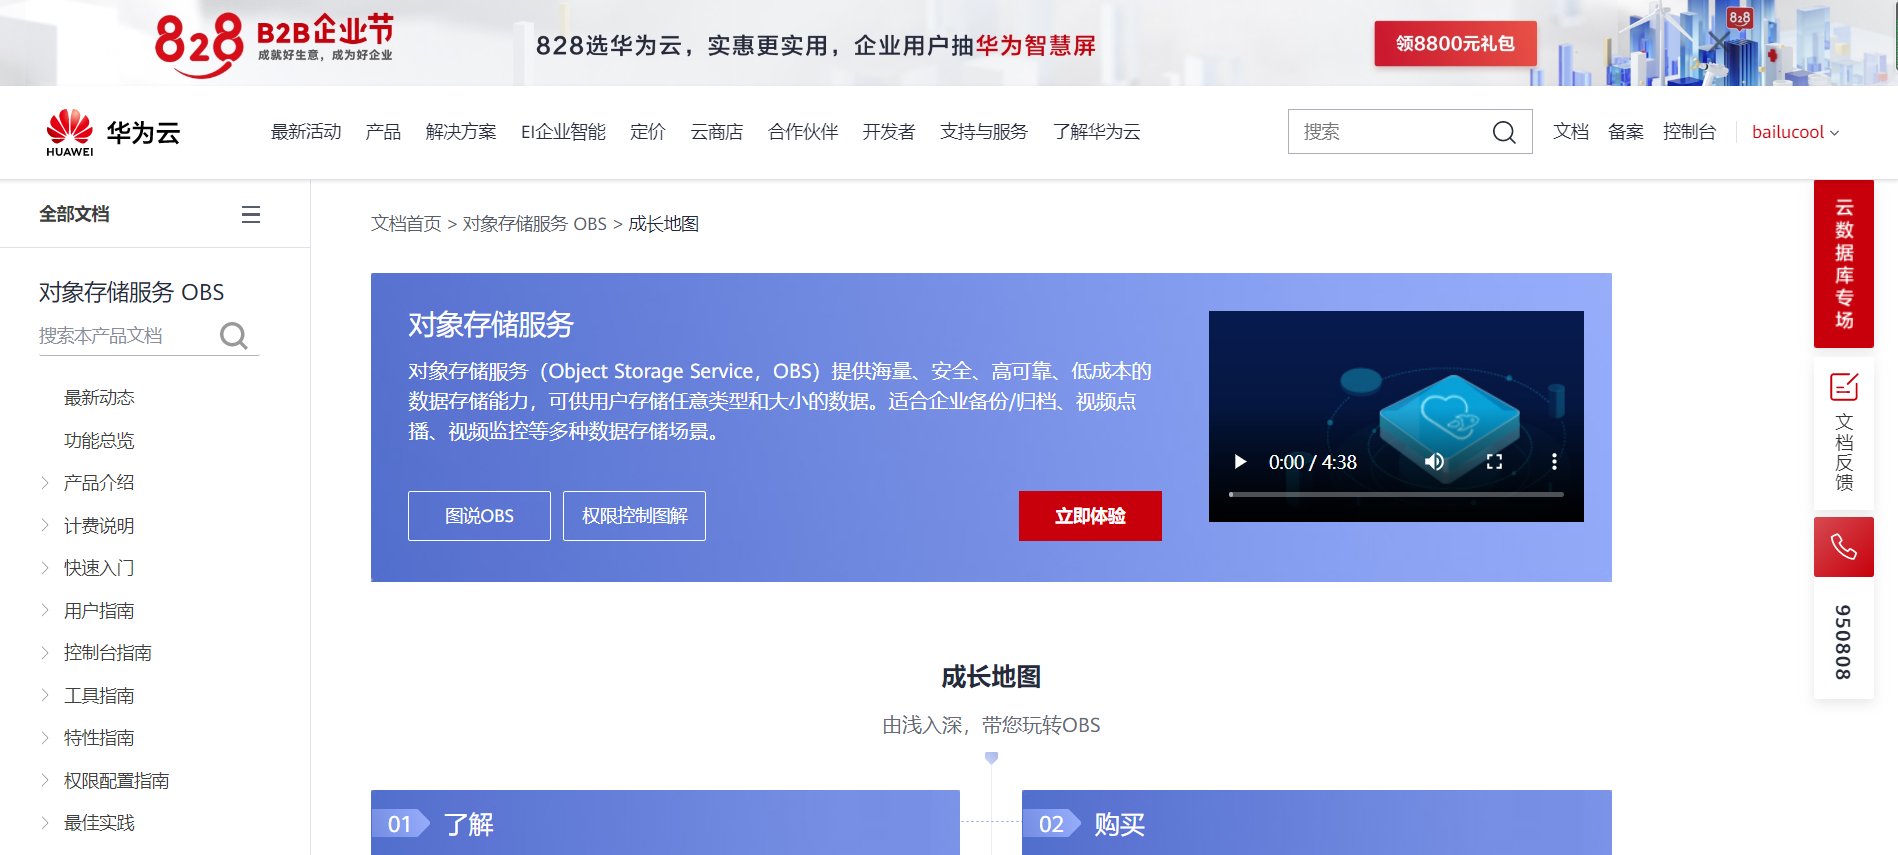This screenshot has height=855, width=1898.
Task: Click the 828 B2B企业节 banner logo
Action: pos(275,44)
